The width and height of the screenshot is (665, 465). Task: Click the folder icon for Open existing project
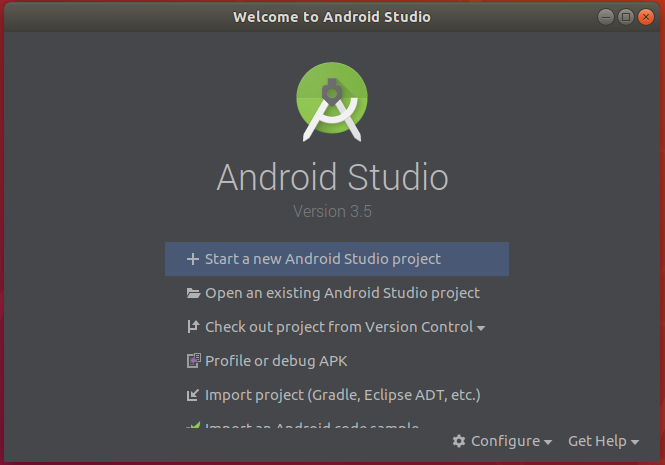tap(193, 293)
